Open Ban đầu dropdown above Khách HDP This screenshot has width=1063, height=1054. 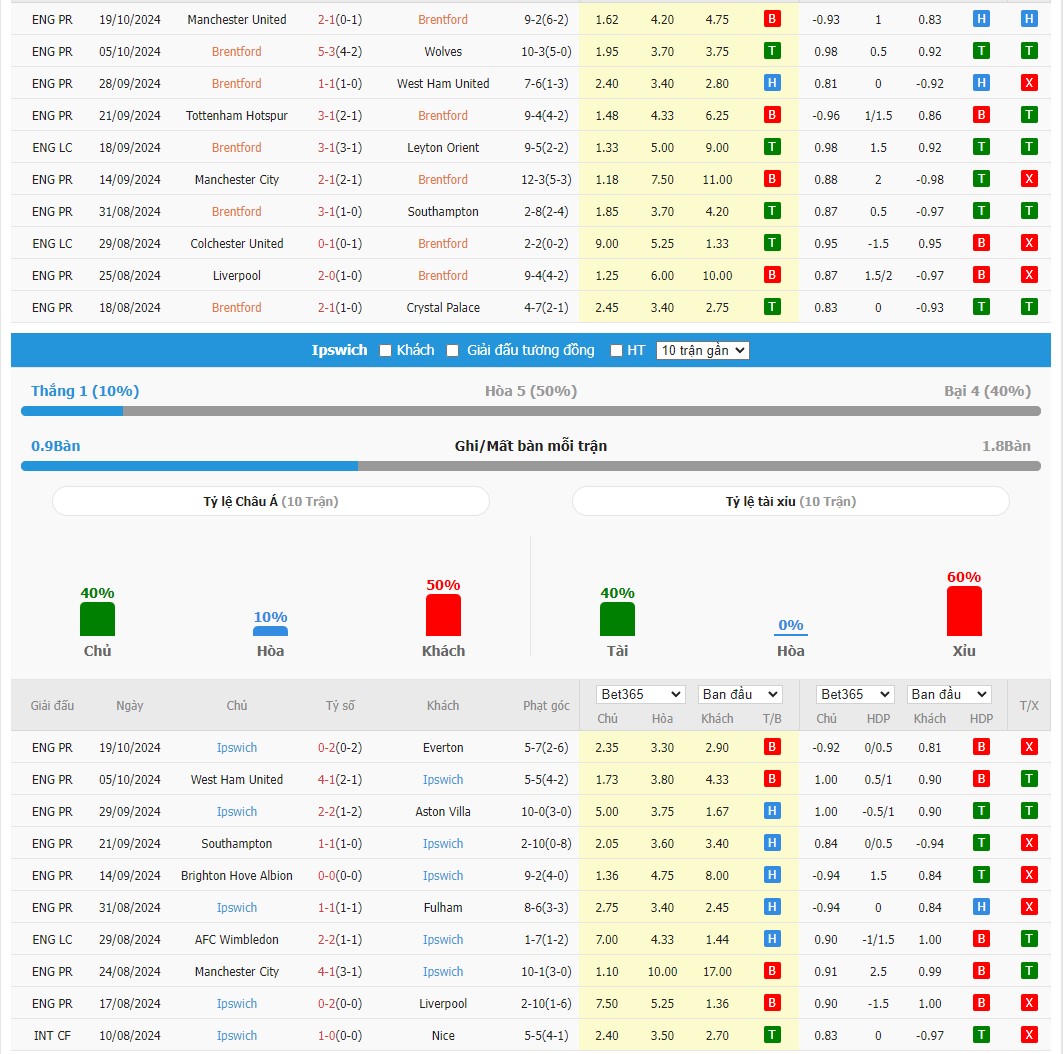pyautogui.click(x=949, y=694)
